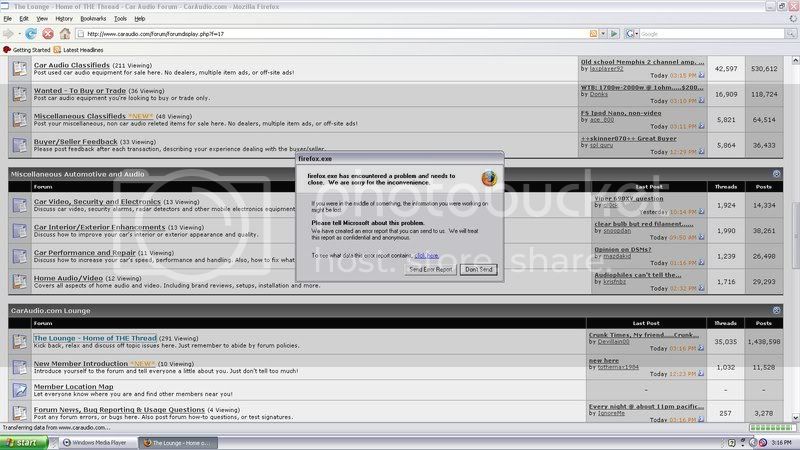Open Member Location Map link
Viewport: 800px width, 450px height.
73,387
